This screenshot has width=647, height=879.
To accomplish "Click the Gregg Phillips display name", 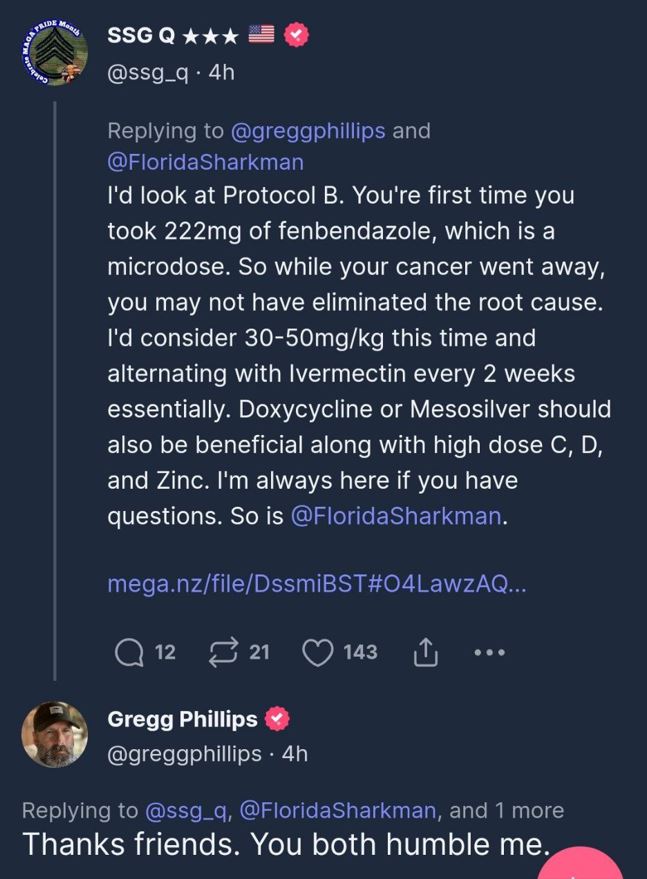I will click(182, 719).
